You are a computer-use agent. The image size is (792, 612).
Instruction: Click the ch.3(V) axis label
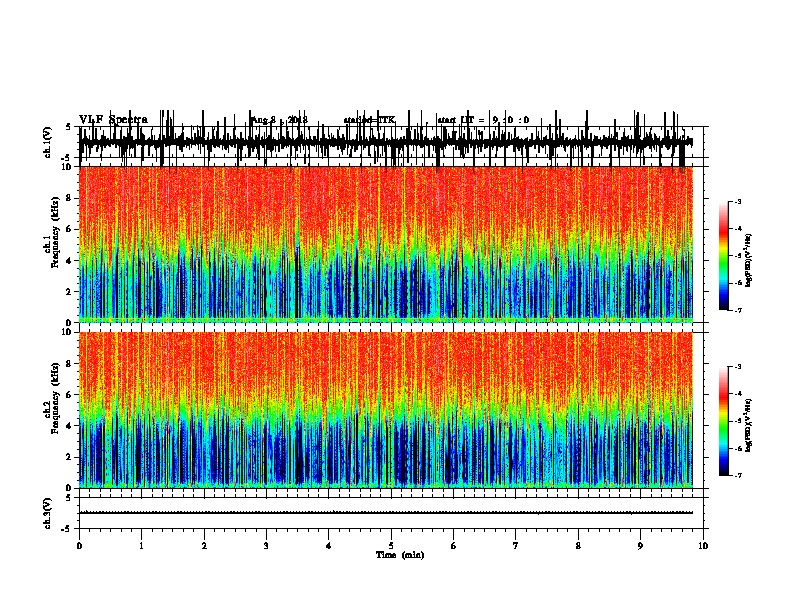(x=47, y=513)
